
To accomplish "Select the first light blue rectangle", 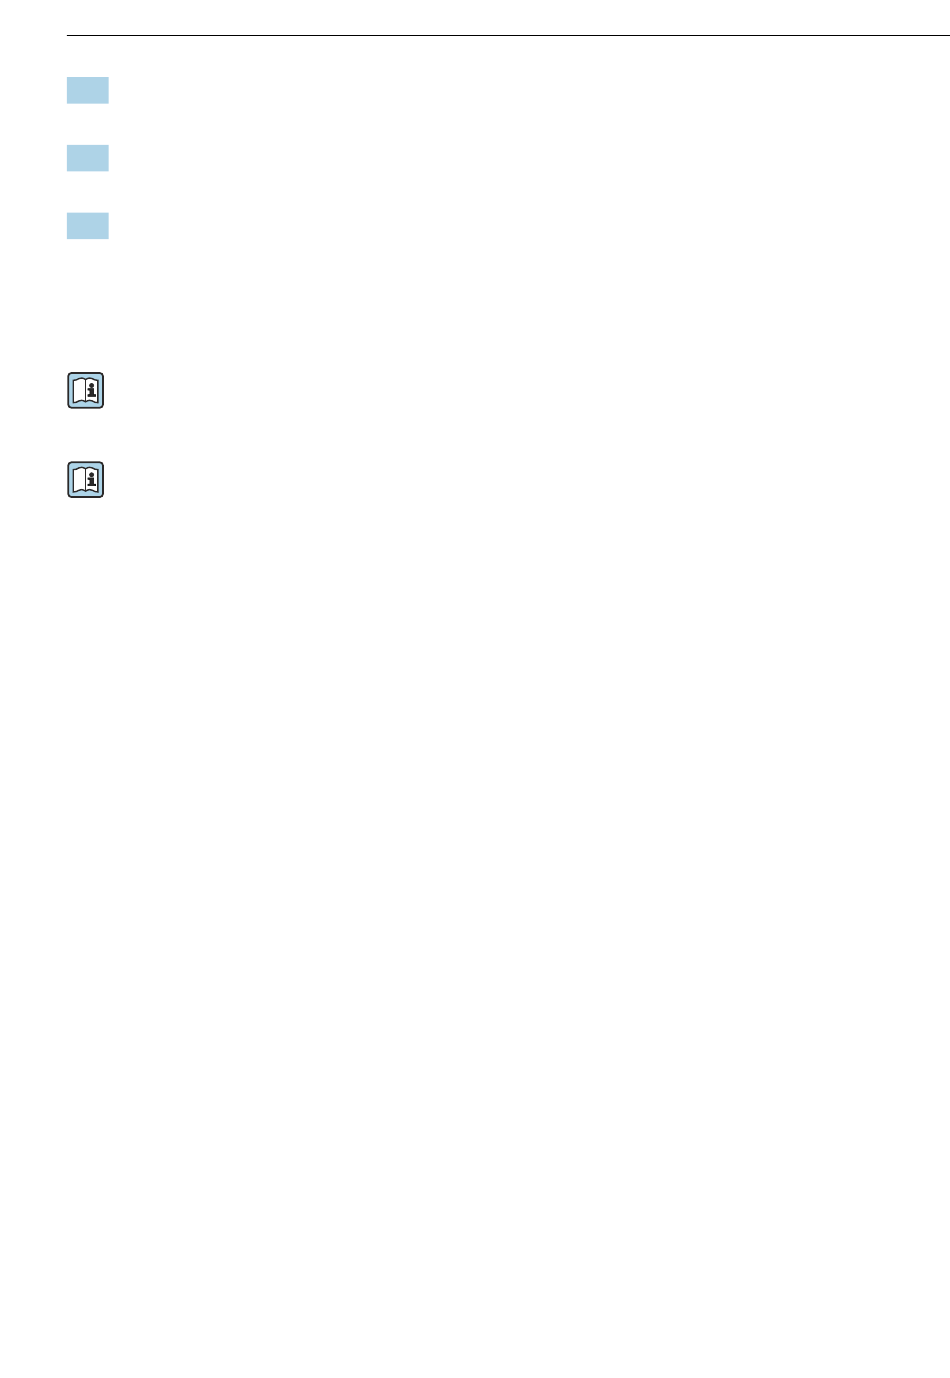I will [88, 91].
